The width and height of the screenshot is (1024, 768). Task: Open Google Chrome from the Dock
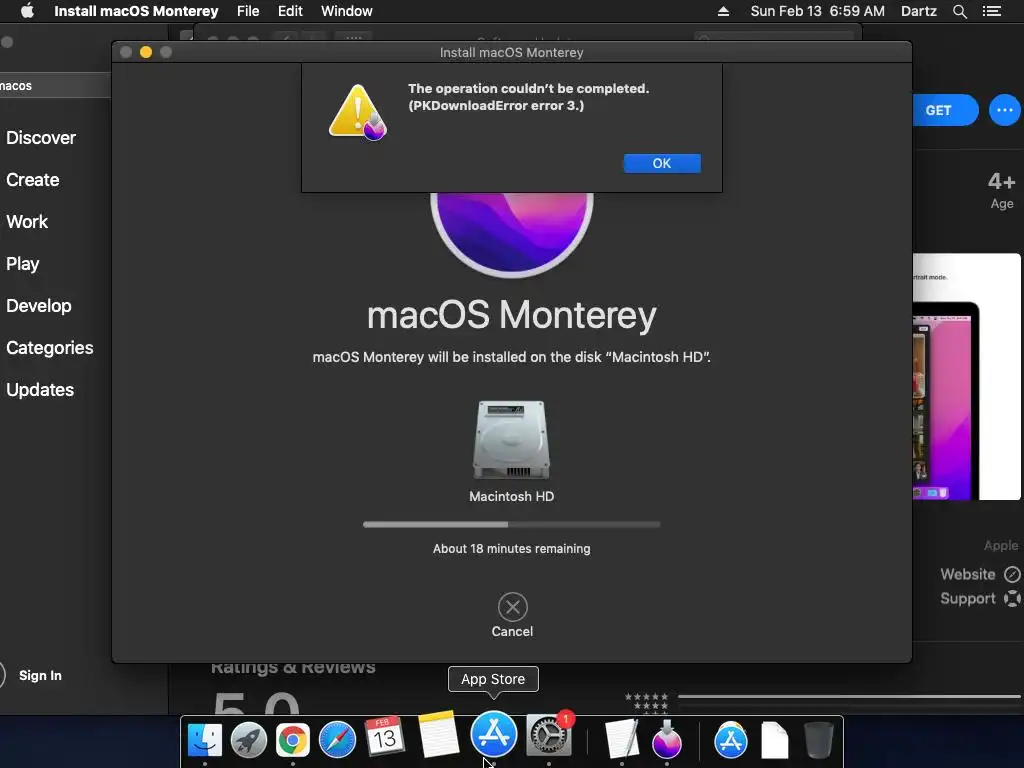[293, 740]
